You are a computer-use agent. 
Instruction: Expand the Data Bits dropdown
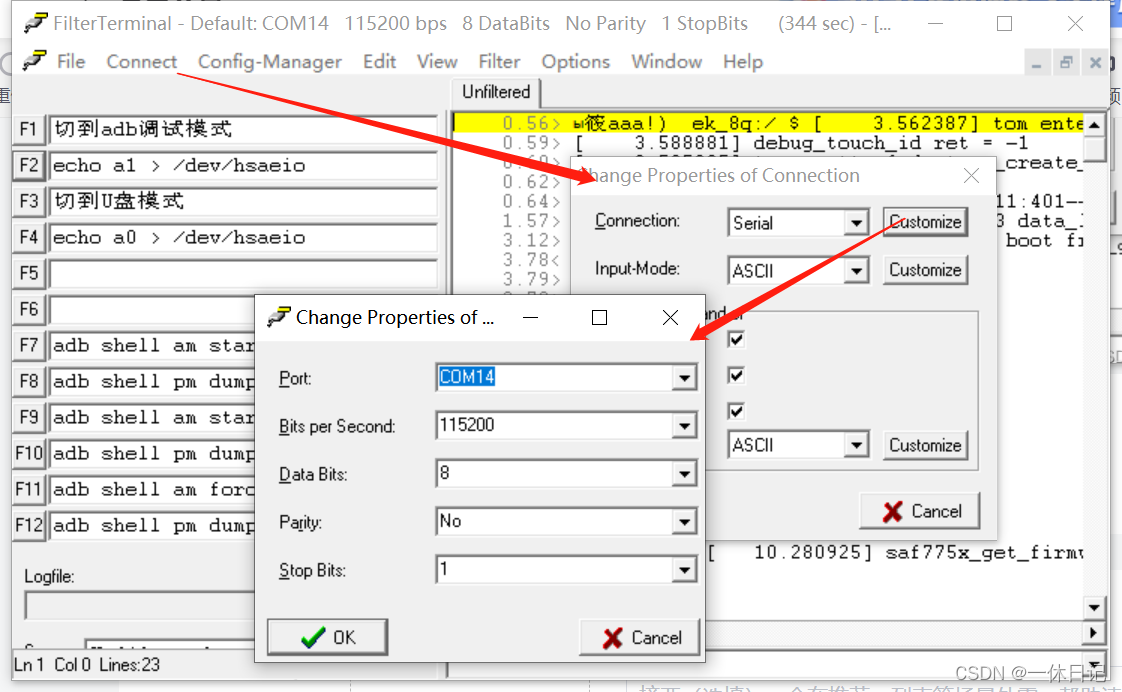685,474
